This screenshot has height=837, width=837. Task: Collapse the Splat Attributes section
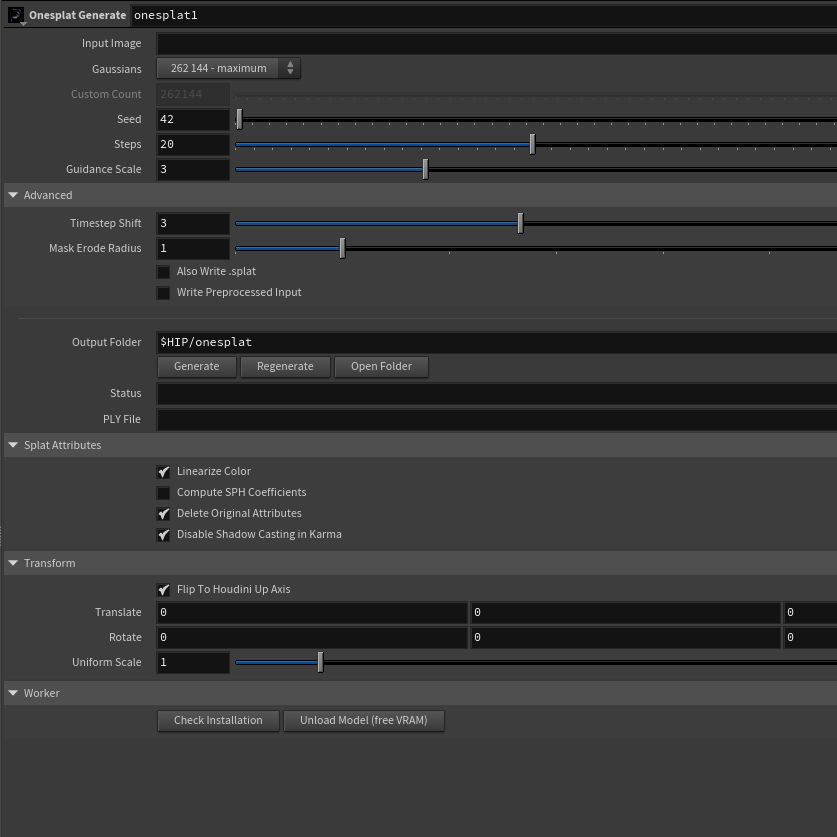13,445
